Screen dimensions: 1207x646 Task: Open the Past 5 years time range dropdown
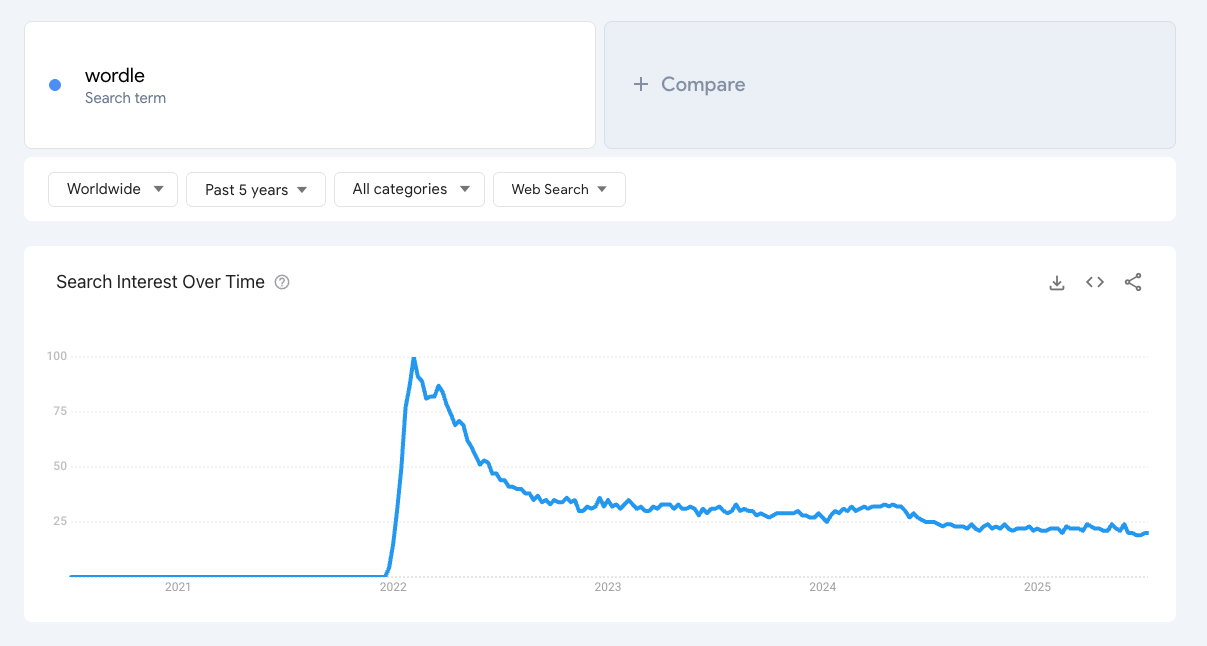(255, 189)
